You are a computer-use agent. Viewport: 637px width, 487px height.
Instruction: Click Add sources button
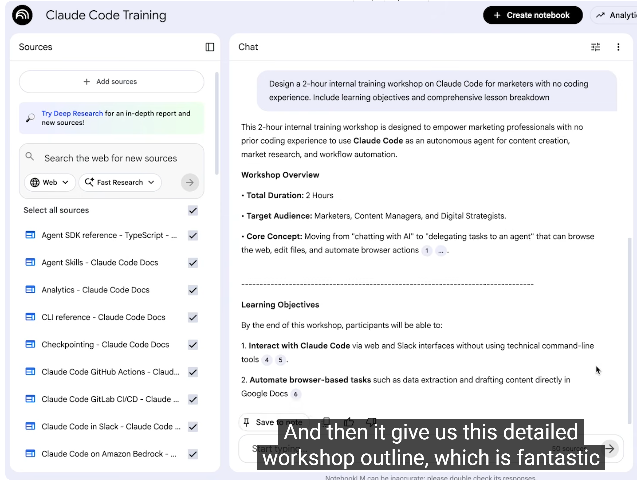pyautogui.click(x=111, y=82)
